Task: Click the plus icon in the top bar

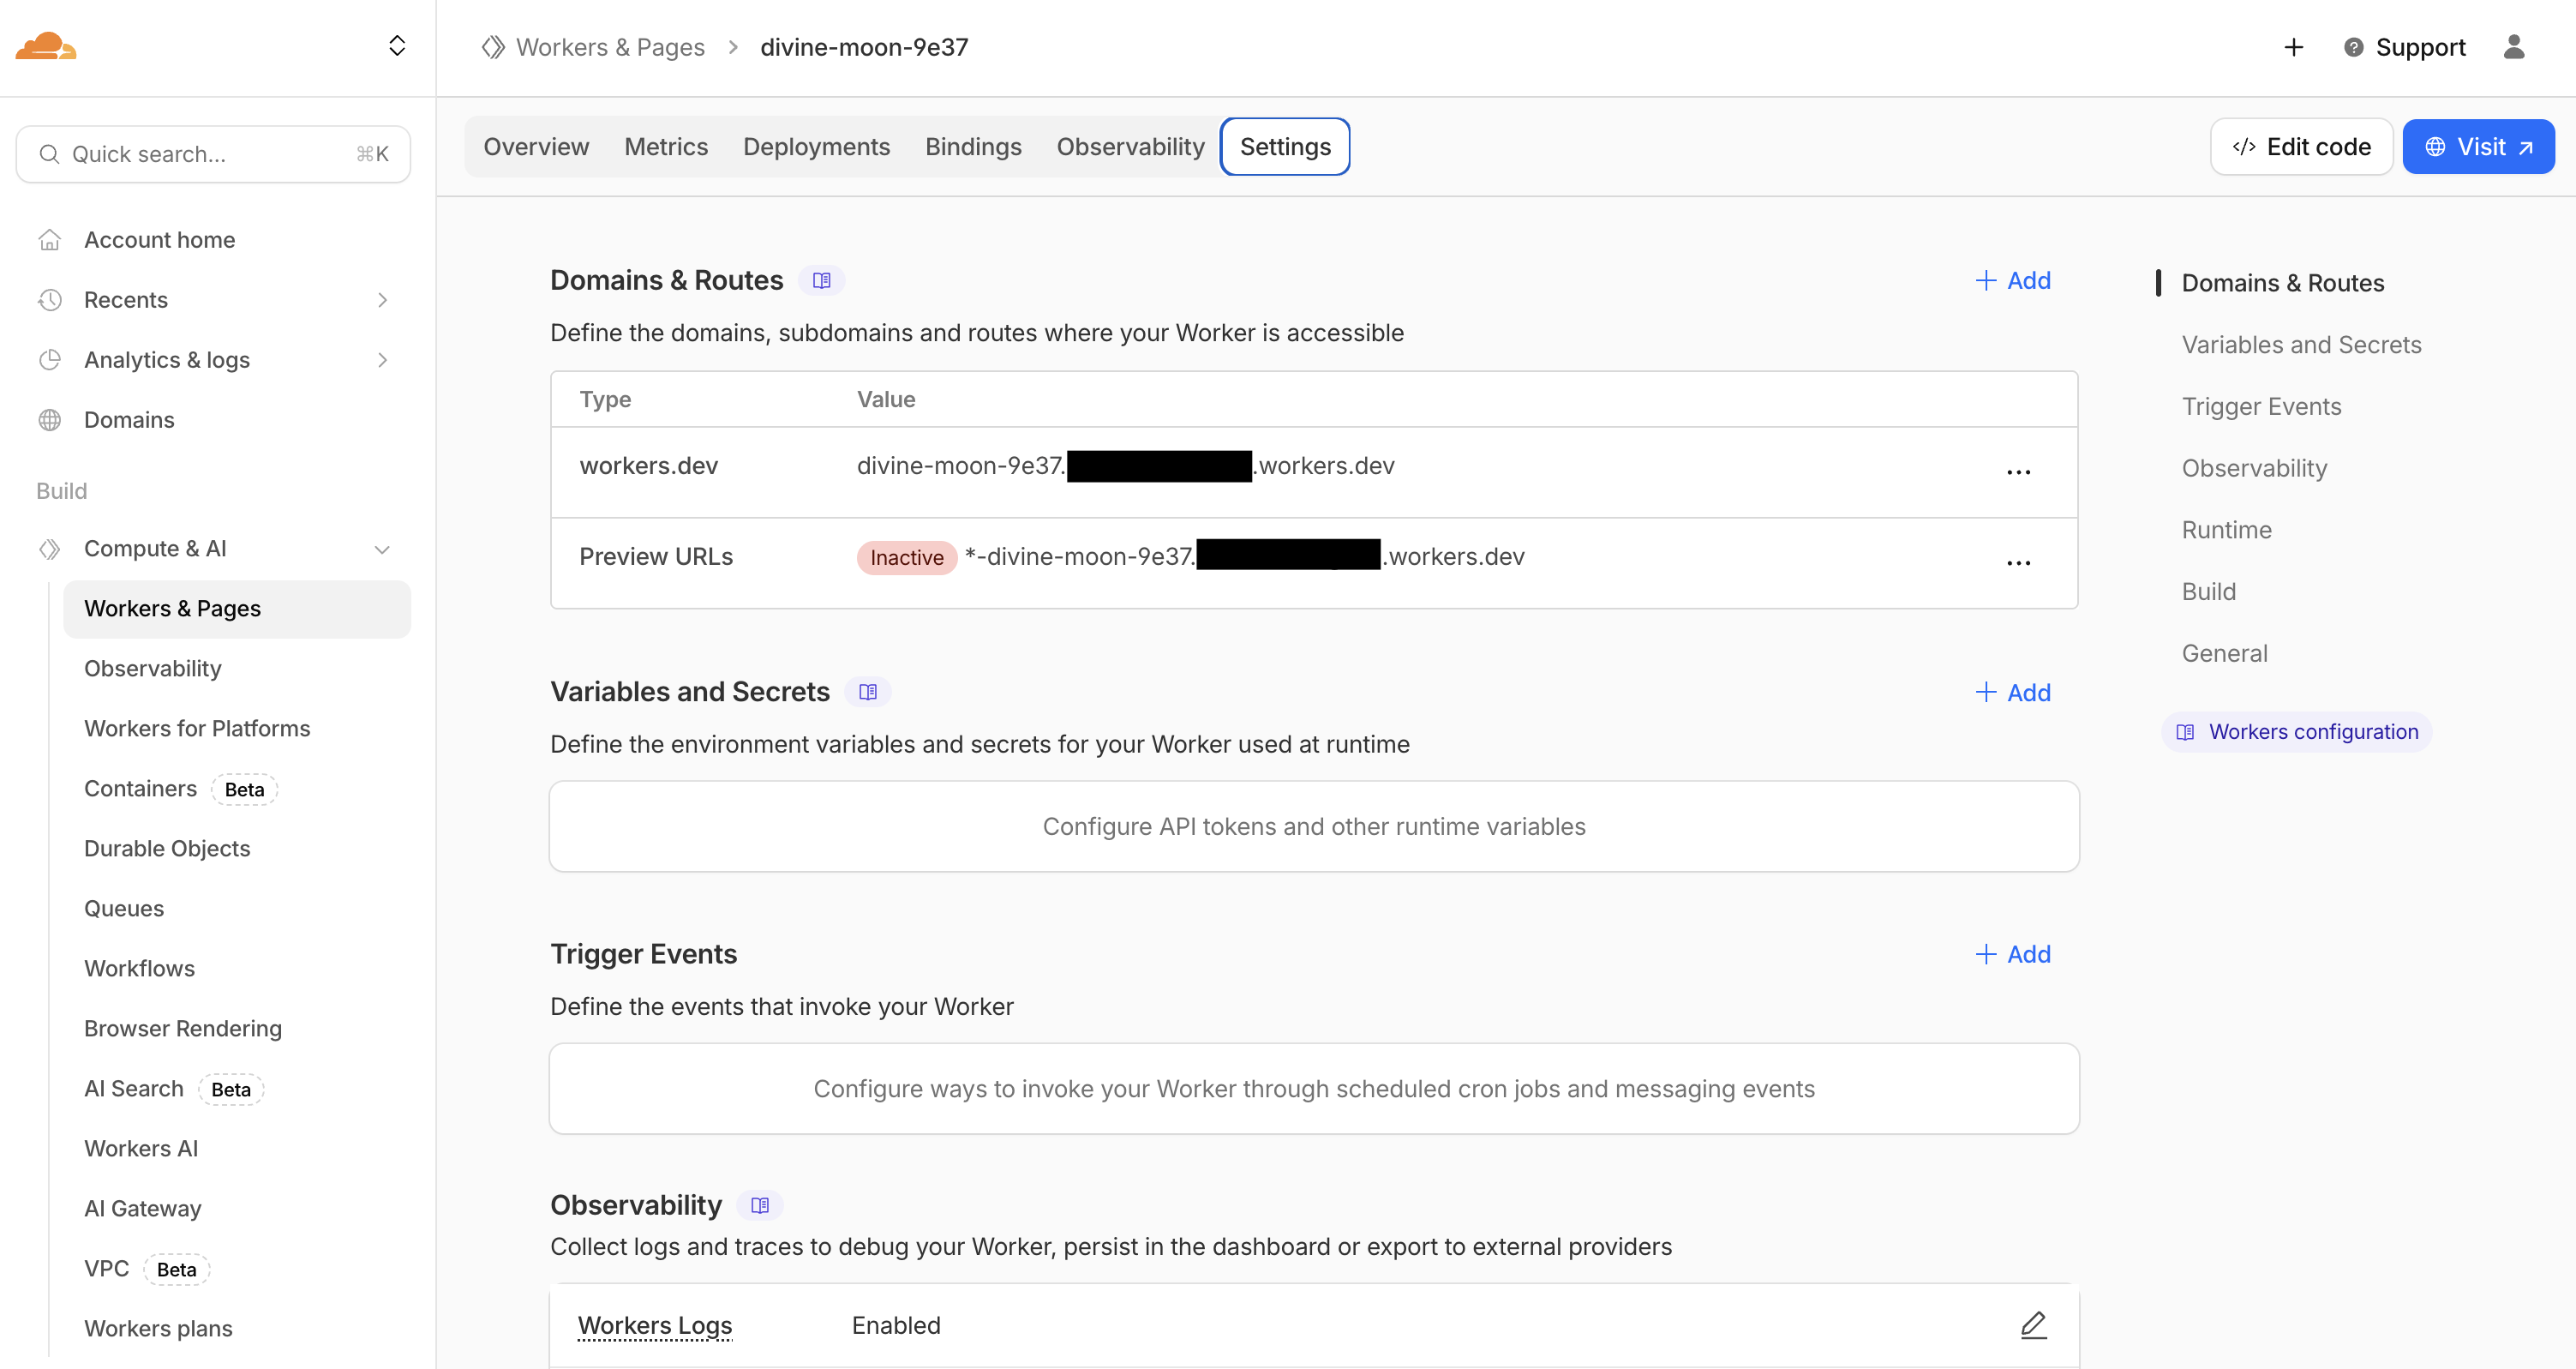Action: click(2293, 47)
